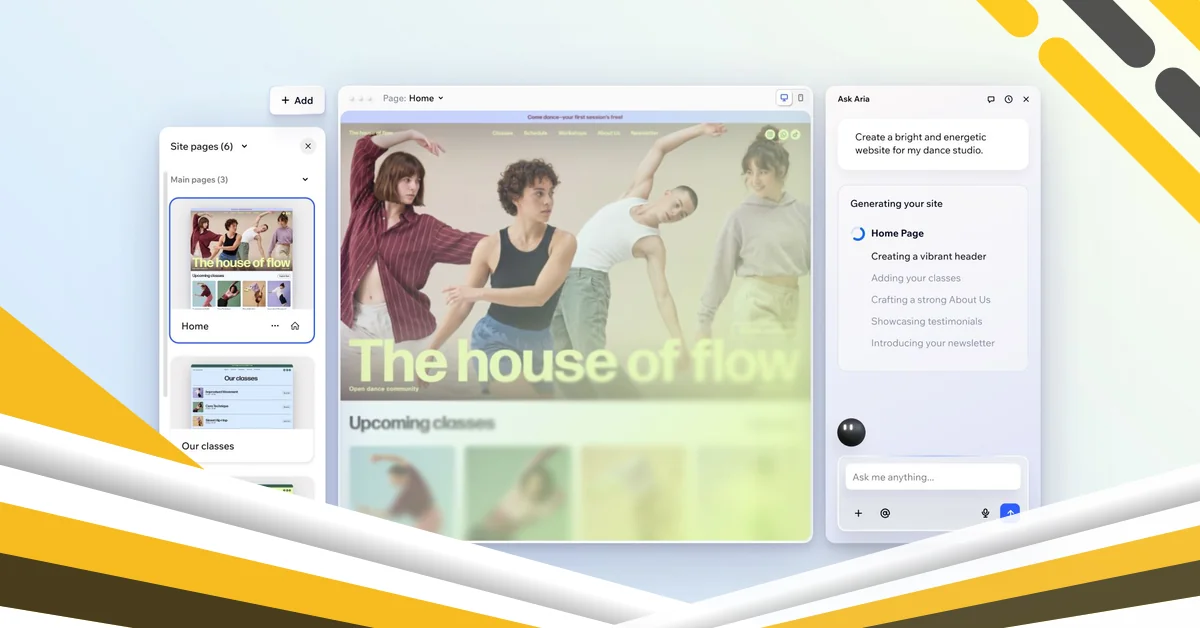Screen dimensions: 1200x628
Task: Collapse the Main pages (3) section
Action: [305, 180]
